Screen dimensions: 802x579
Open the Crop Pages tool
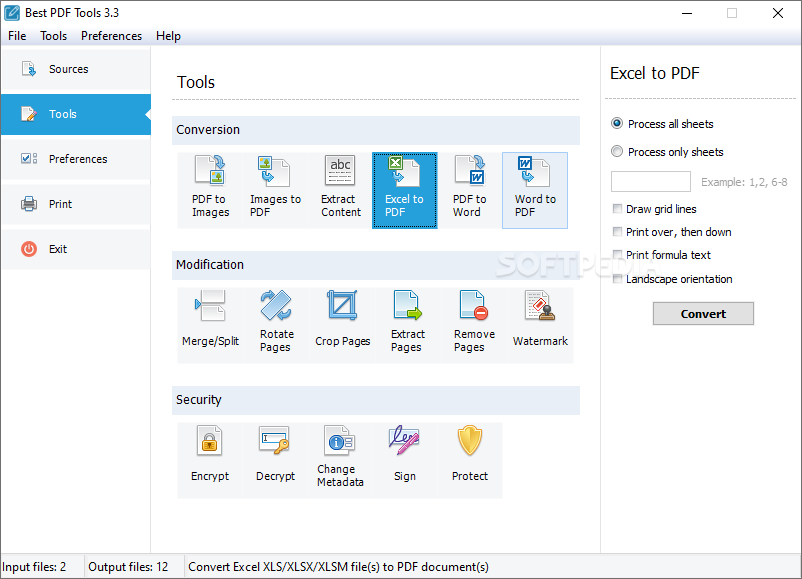pyautogui.click(x=342, y=325)
